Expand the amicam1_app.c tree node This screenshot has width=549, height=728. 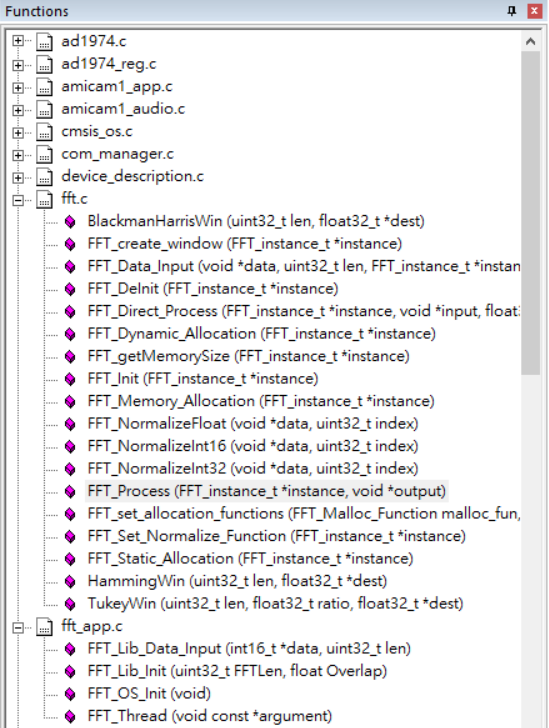(x=18, y=87)
